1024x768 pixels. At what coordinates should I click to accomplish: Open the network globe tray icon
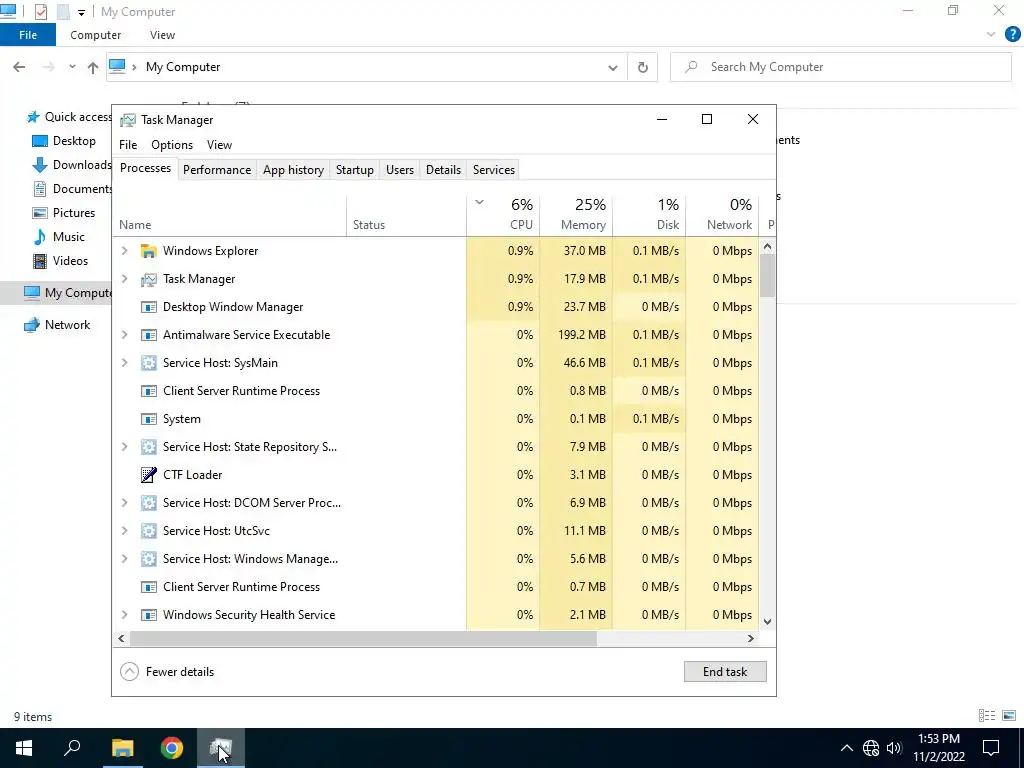click(x=871, y=748)
